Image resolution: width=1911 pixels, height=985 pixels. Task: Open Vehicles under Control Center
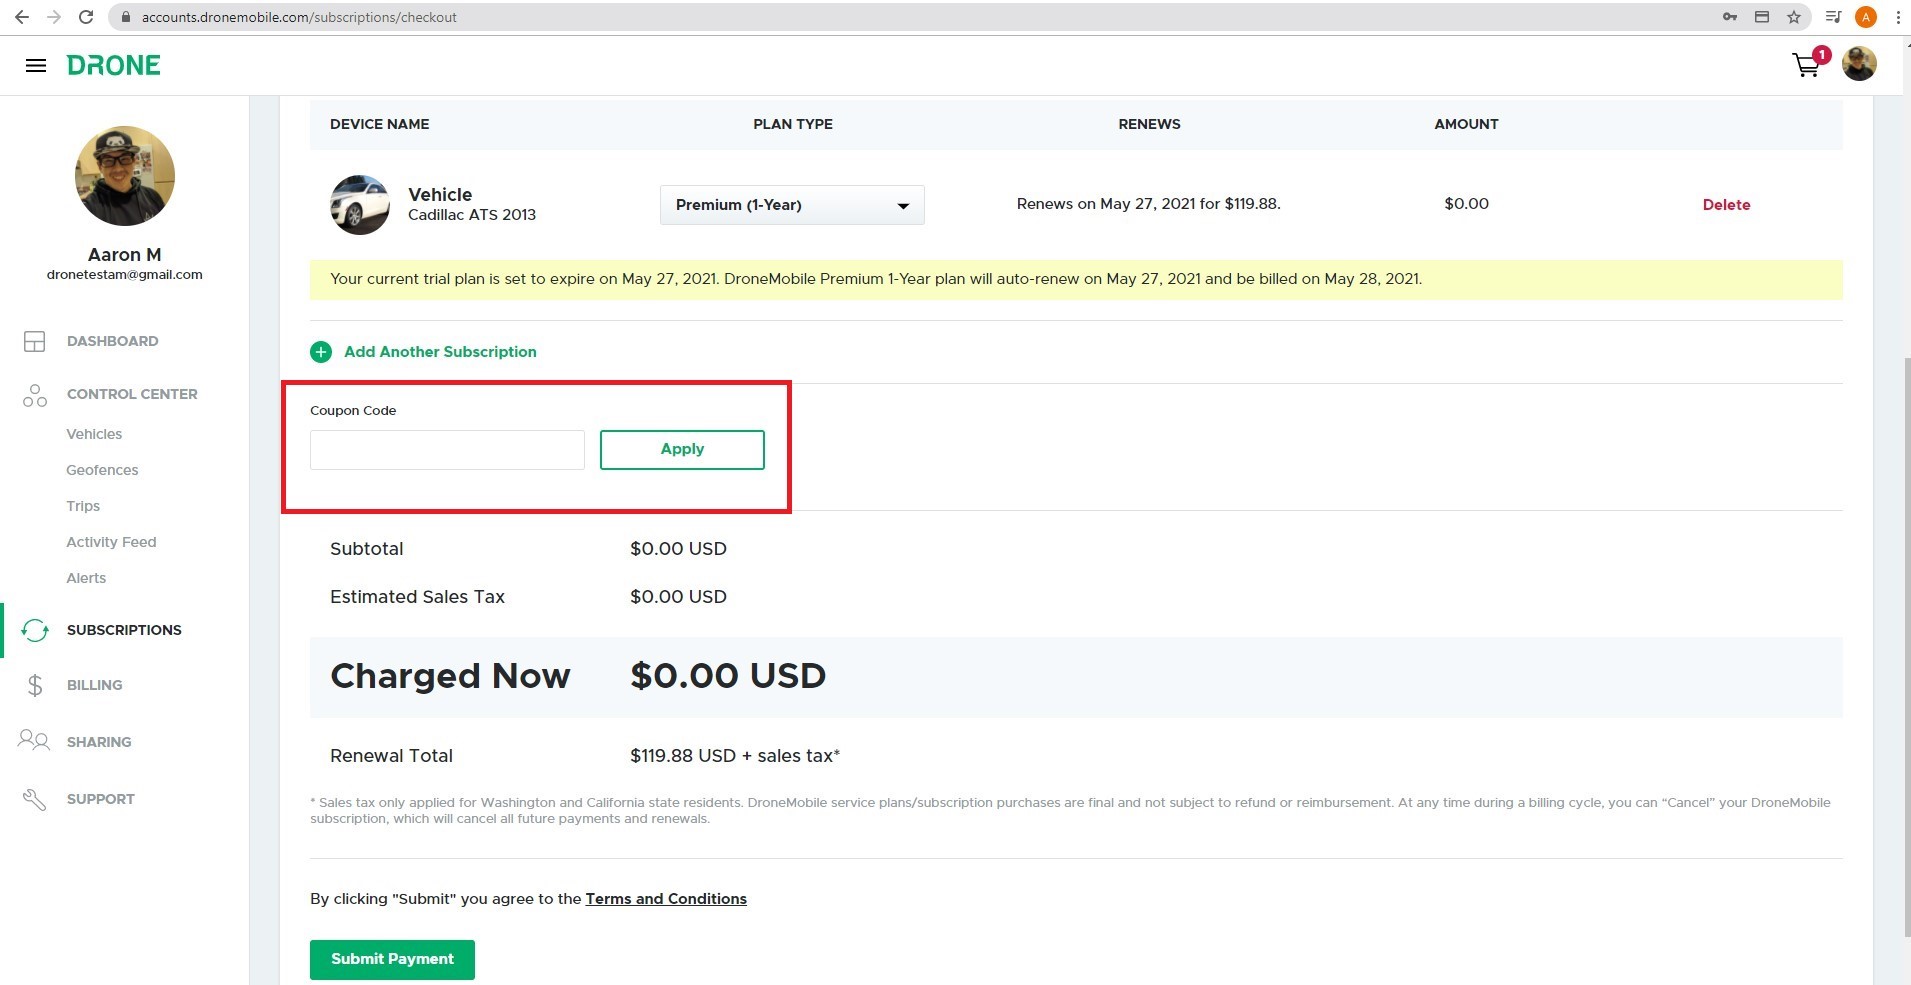pos(94,434)
